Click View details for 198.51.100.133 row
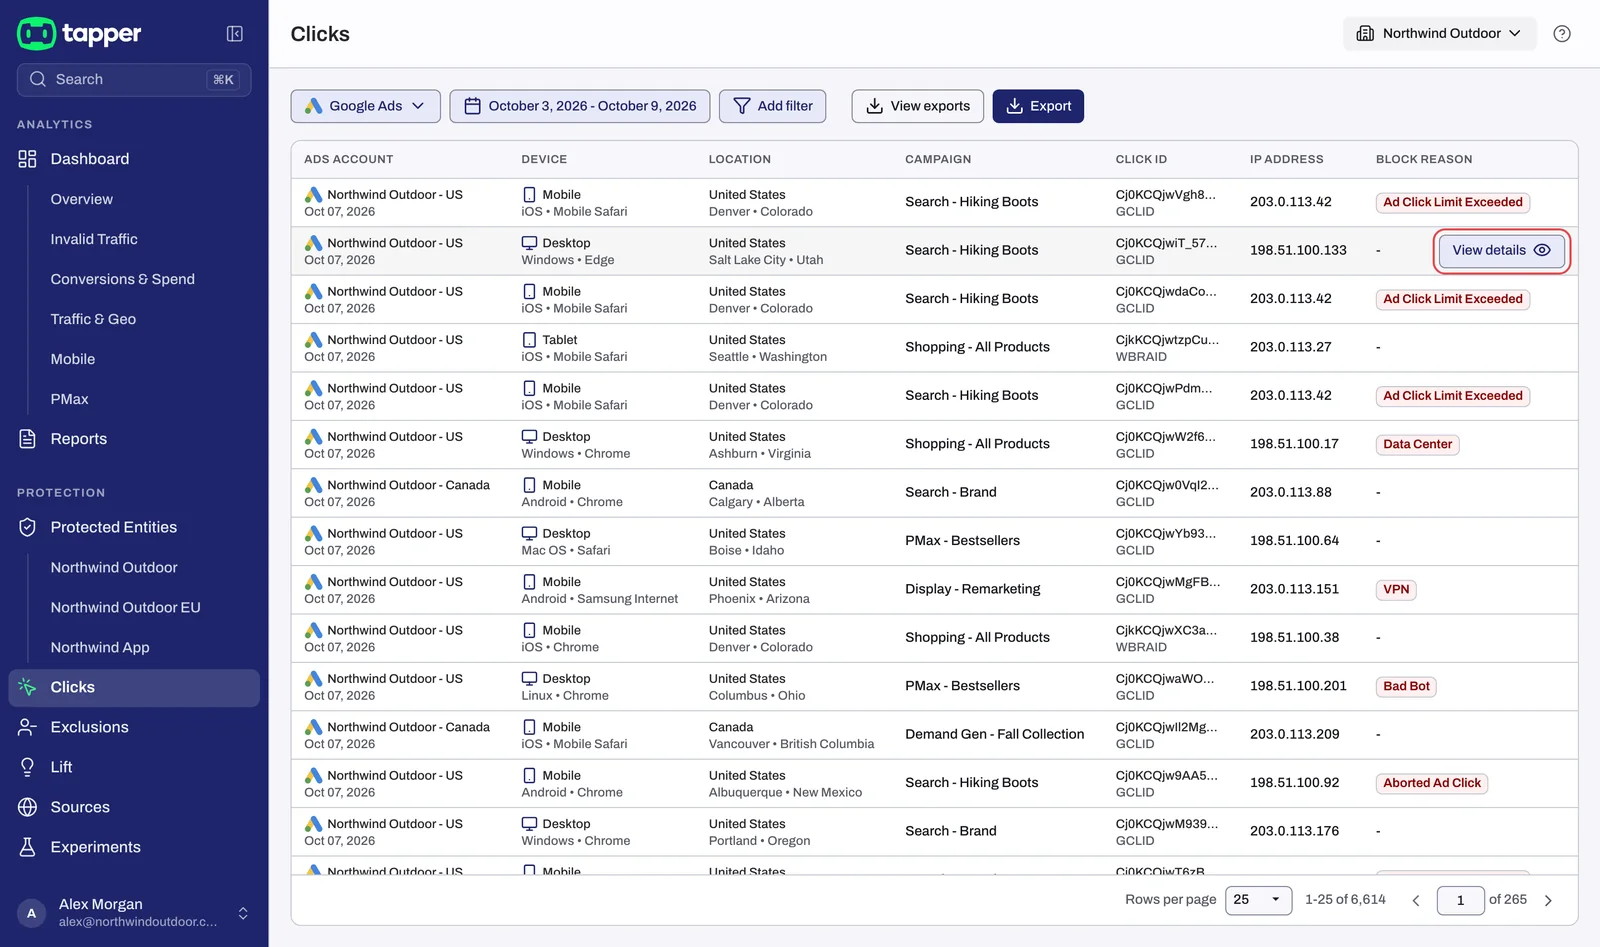Viewport: 1600px width, 947px height. pyautogui.click(x=1501, y=250)
